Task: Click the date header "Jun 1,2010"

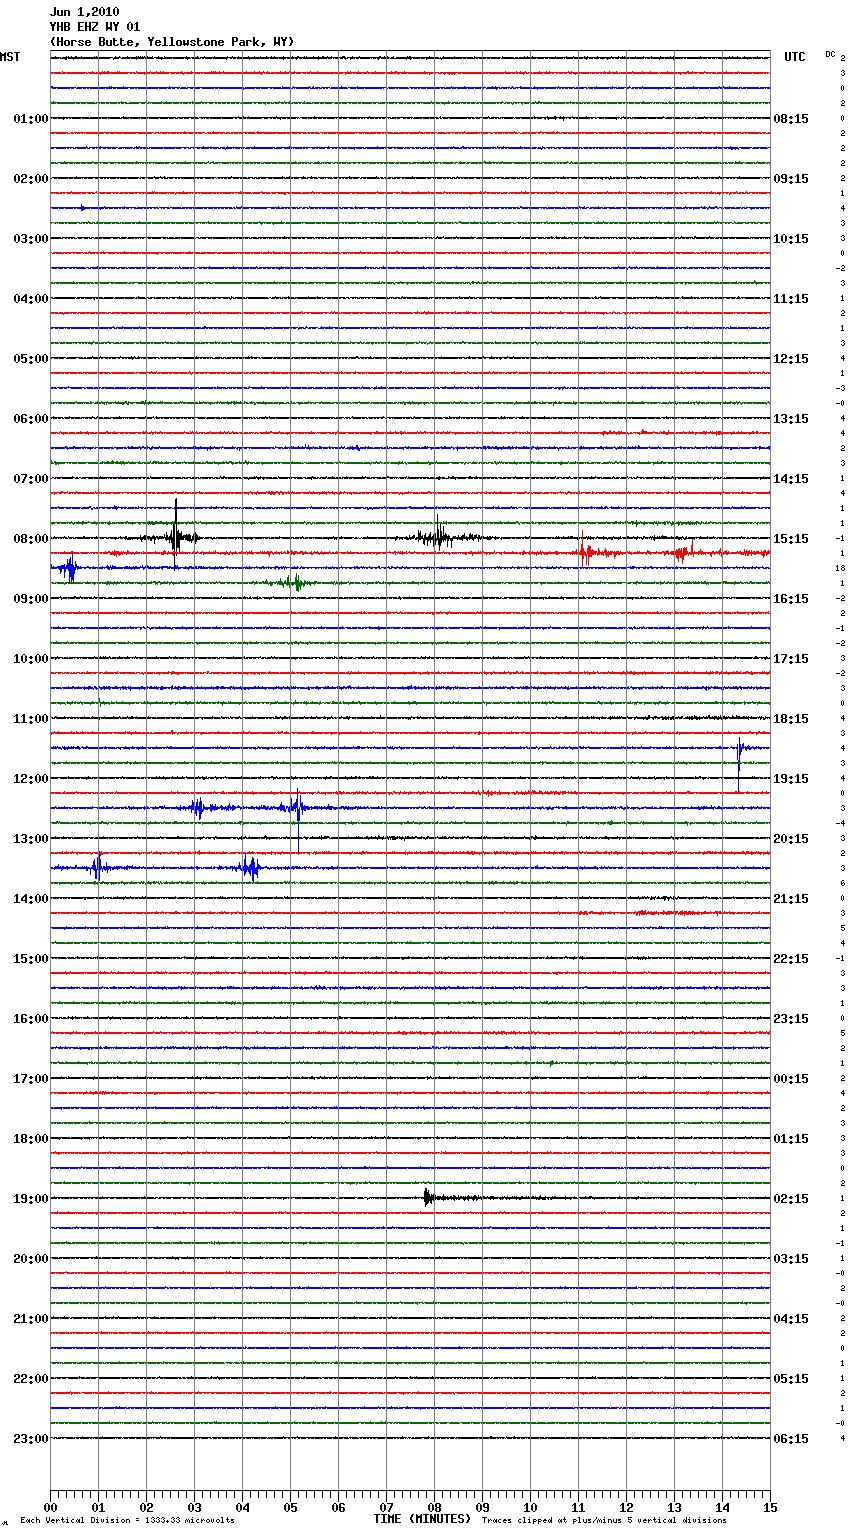Action: (x=84, y=12)
